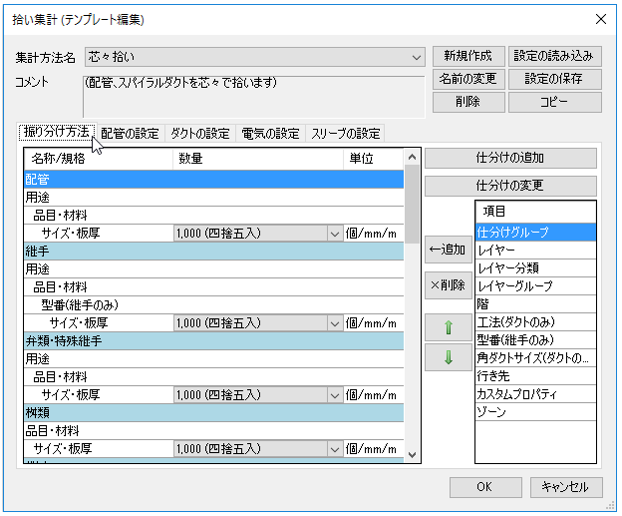Select 品目・材料 row under 桝類
The height and width of the screenshot is (516, 622).
(x=214, y=430)
